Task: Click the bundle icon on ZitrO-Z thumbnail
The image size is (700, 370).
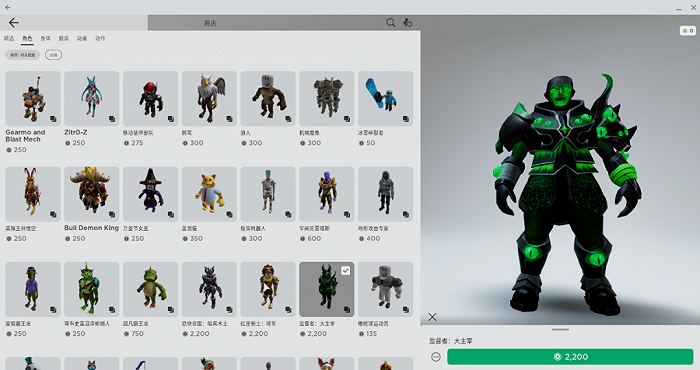Action: coord(112,119)
